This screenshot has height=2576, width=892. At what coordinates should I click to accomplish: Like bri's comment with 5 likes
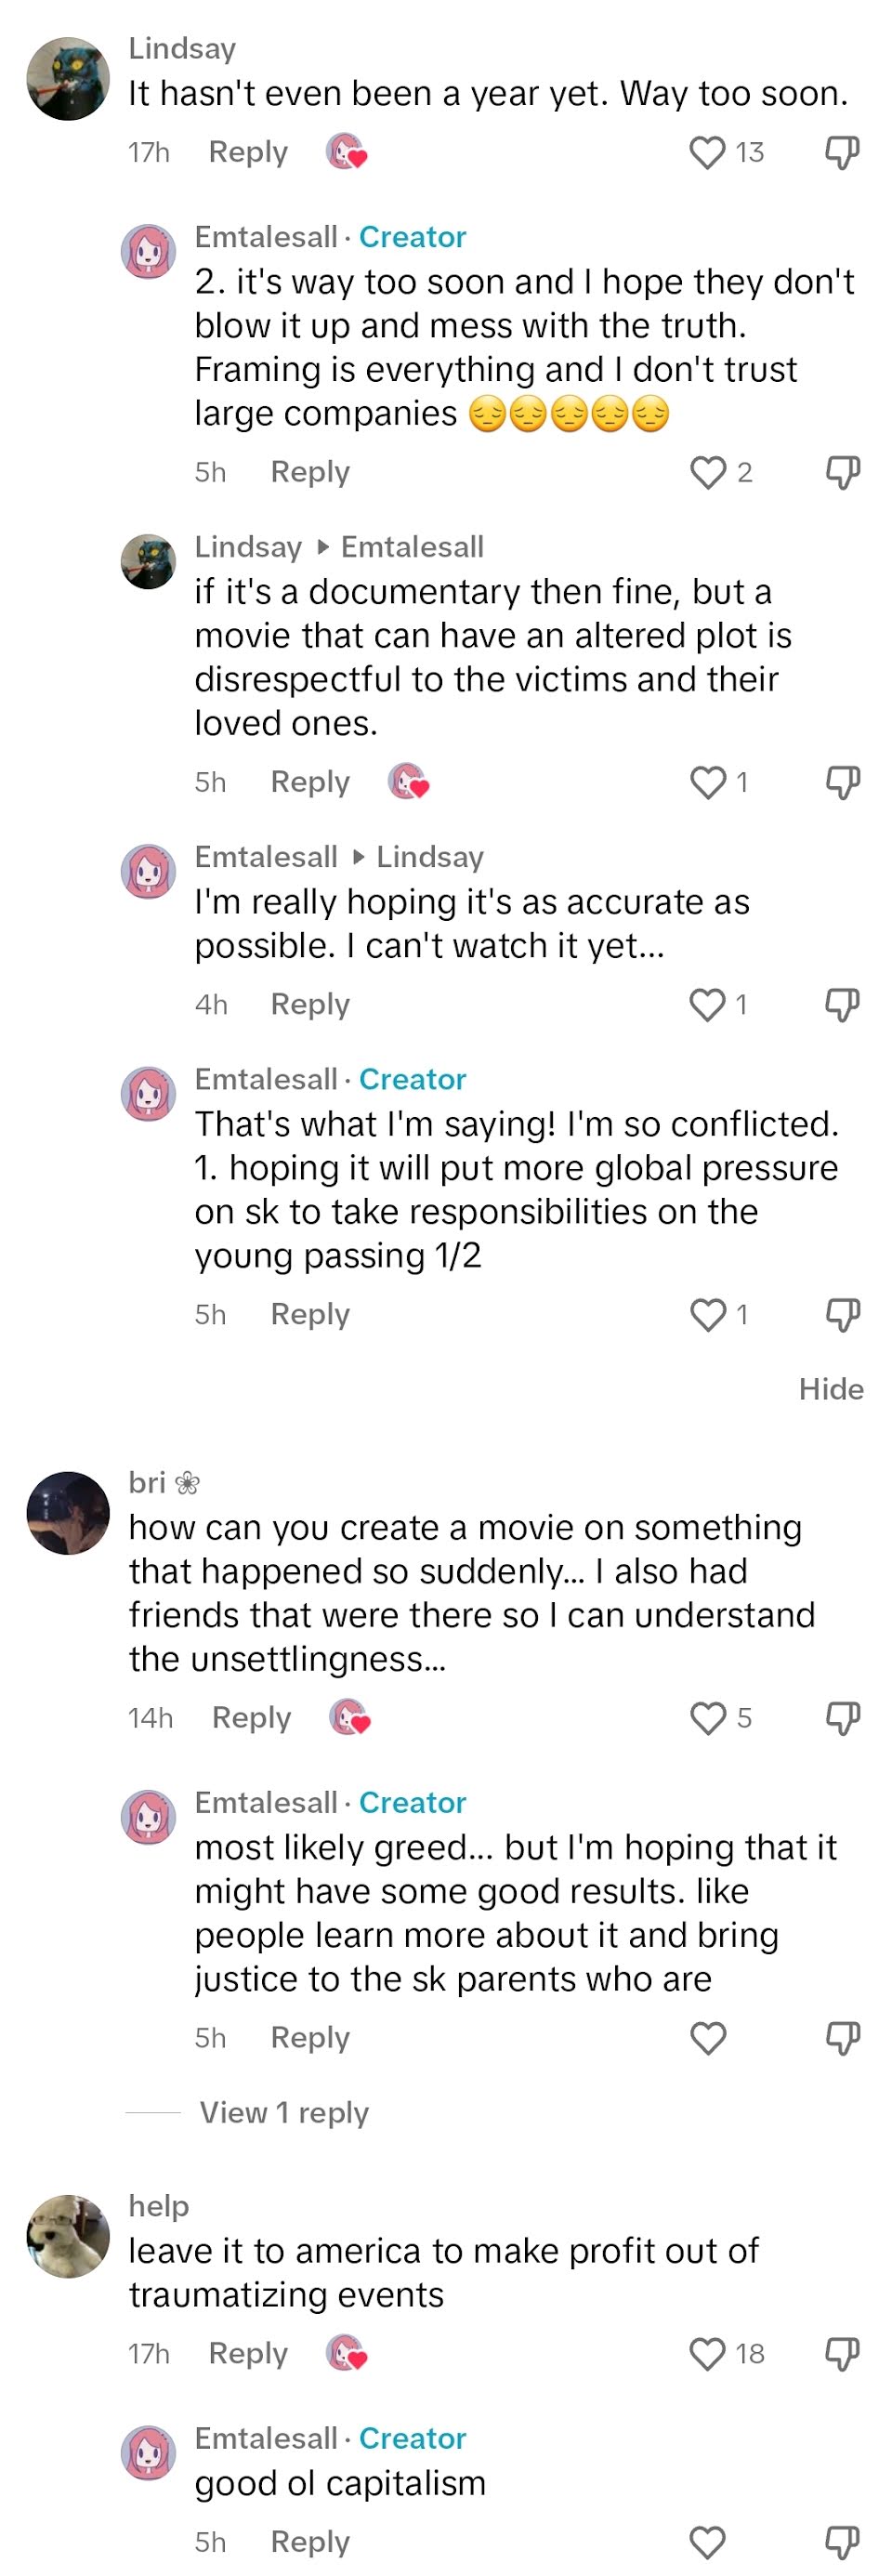point(707,1717)
